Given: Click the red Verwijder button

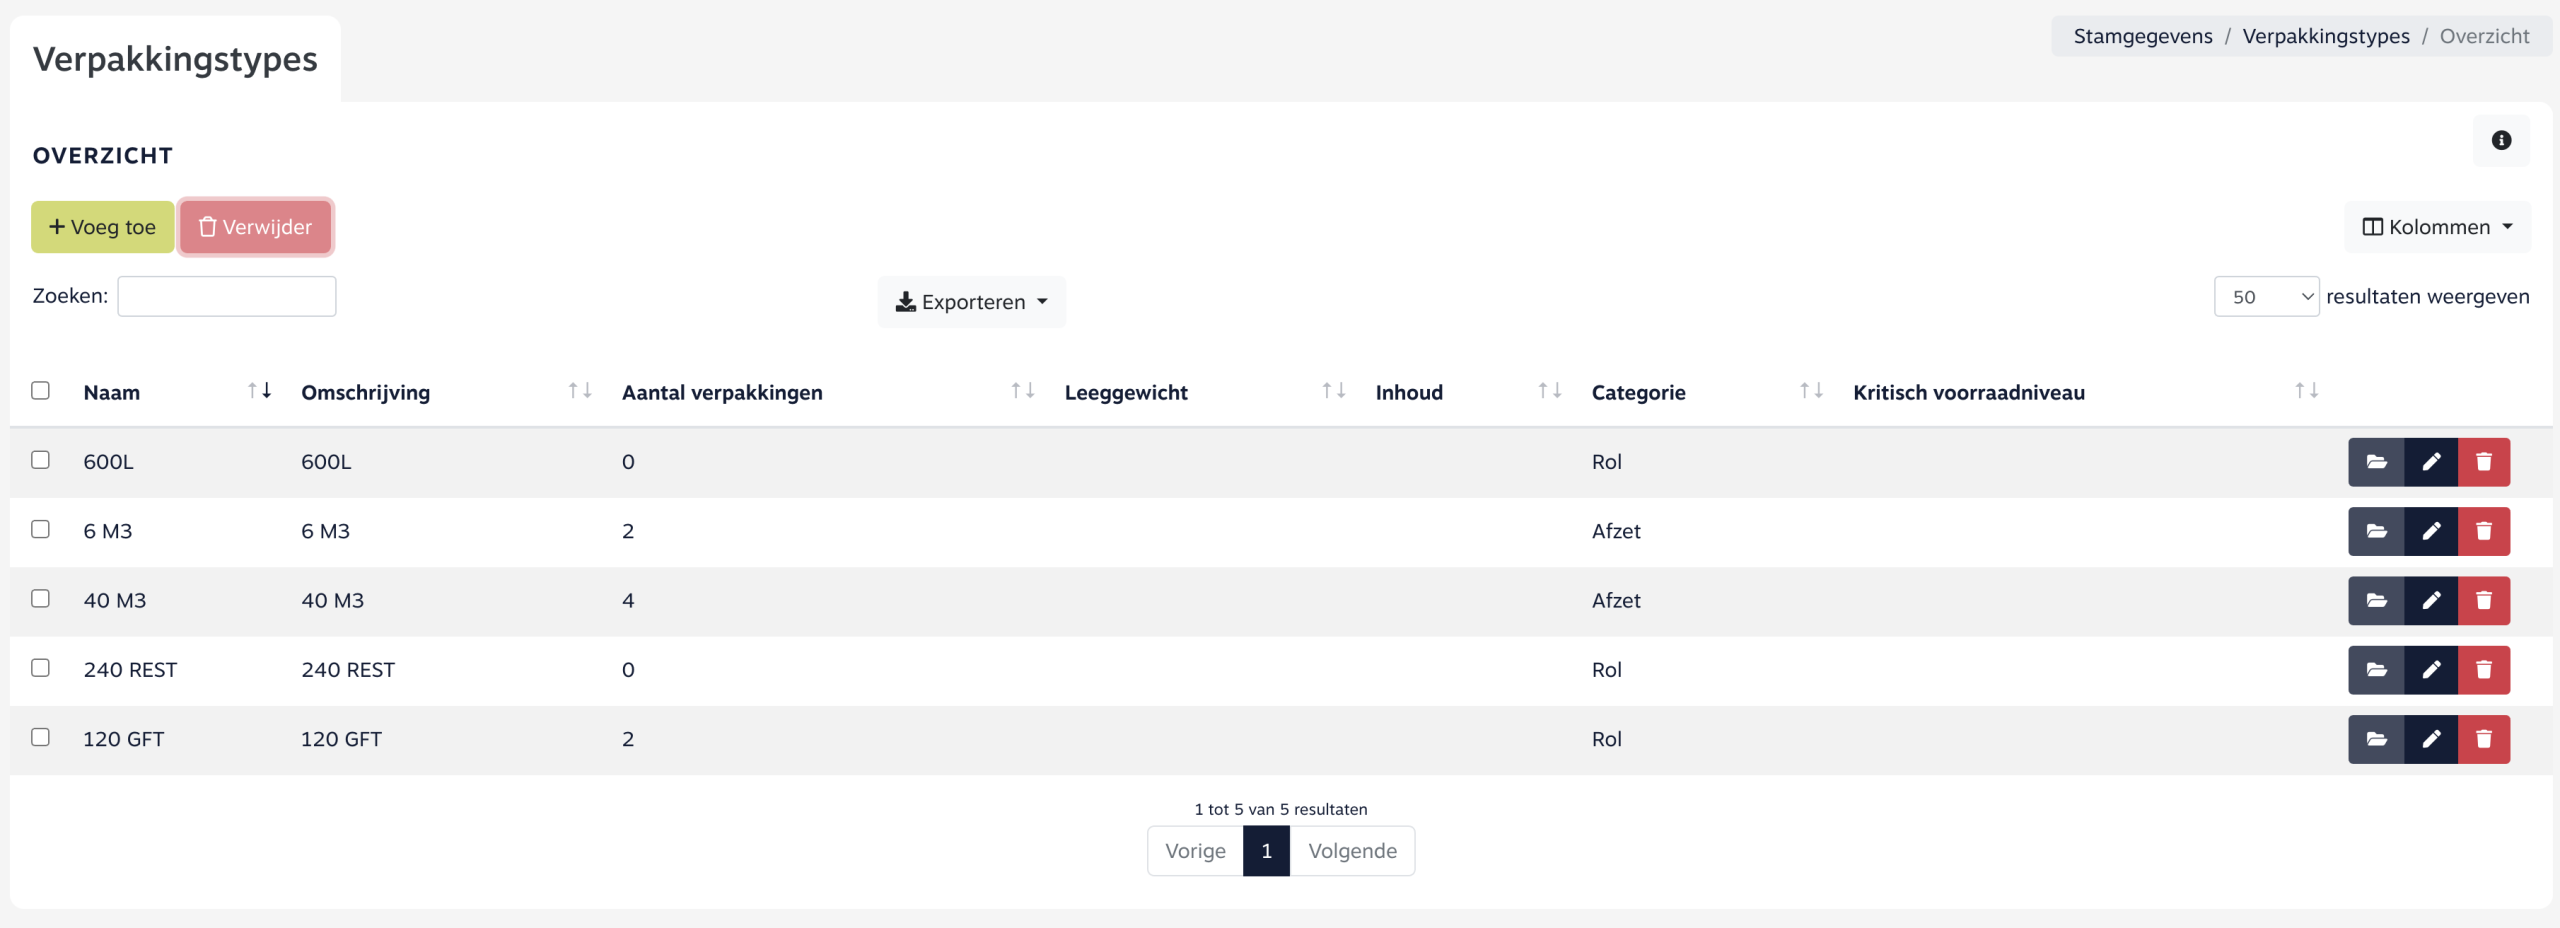Looking at the screenshot, I should tap(256, 227).
